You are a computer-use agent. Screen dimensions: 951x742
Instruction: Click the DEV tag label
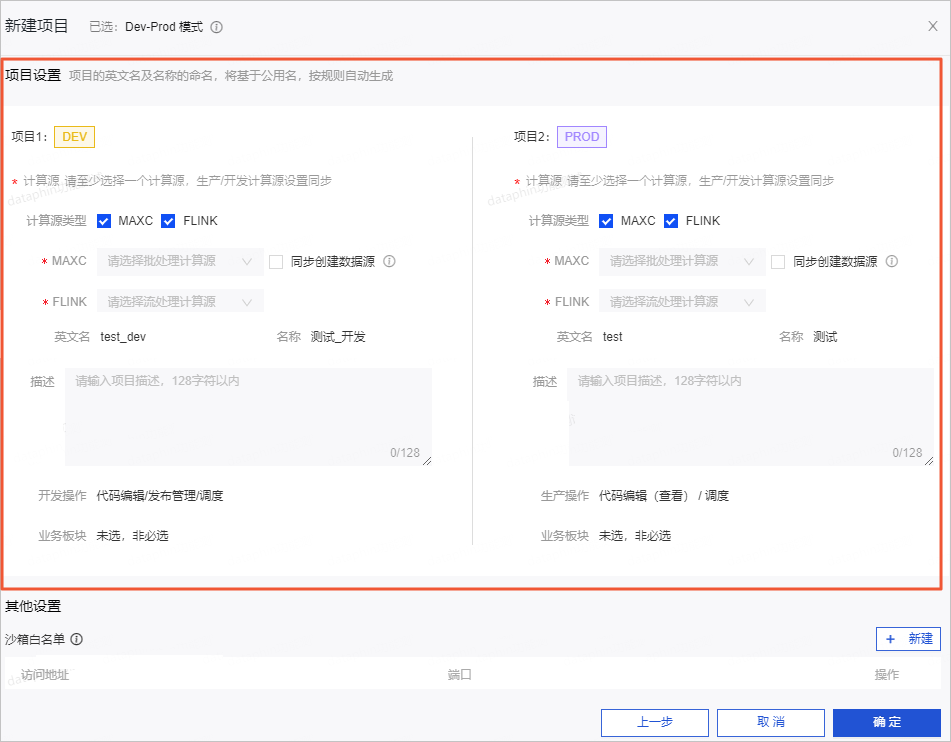coord(75,137)
